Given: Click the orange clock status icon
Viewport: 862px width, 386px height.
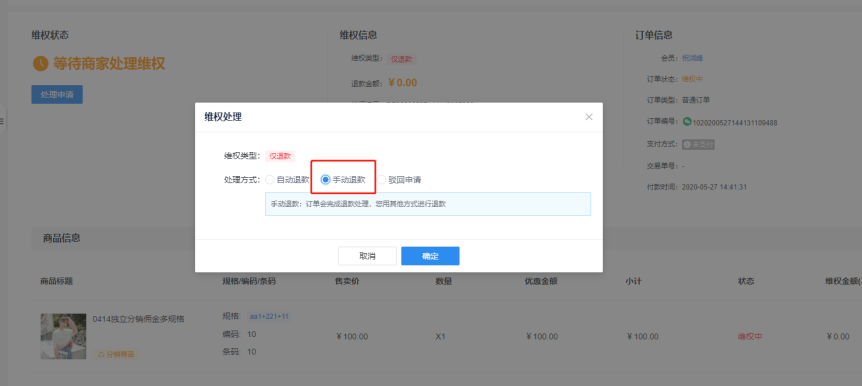Looking at the screenshot, I should pos(40,63).
